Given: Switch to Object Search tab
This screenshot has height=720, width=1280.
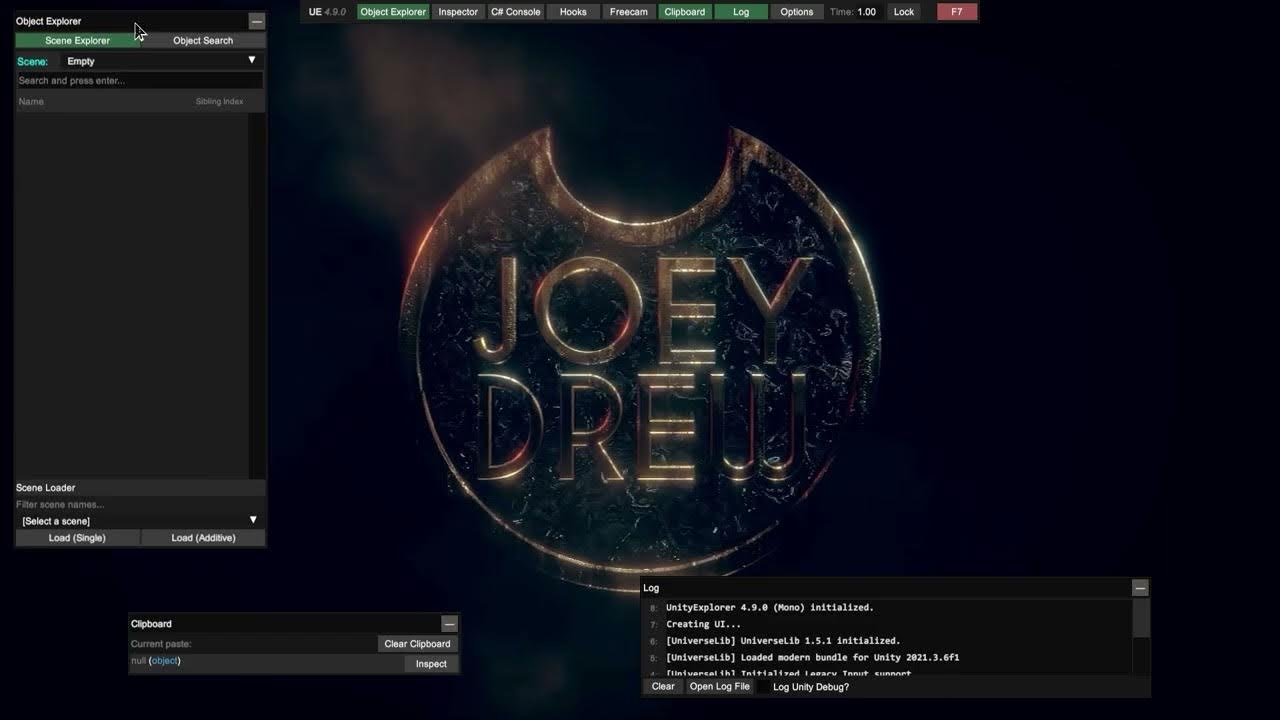Looking at the screenshot, I should (203, 41).
